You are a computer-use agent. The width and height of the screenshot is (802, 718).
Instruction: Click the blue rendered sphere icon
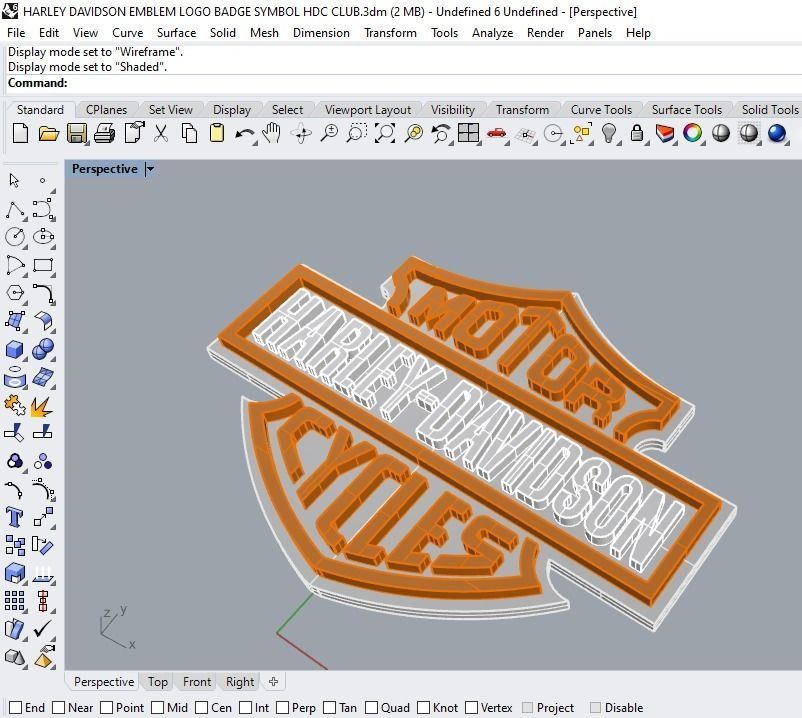tap(776, 133)
